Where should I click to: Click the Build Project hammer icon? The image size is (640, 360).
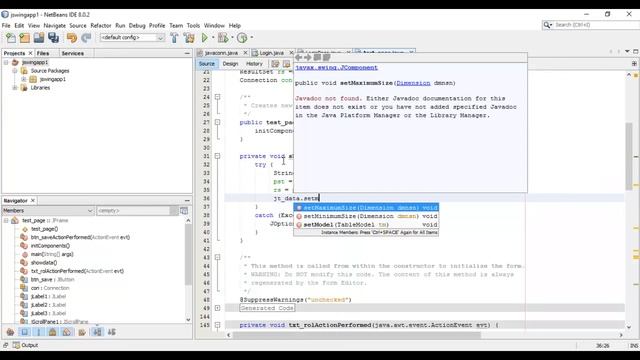click(174, 38)
